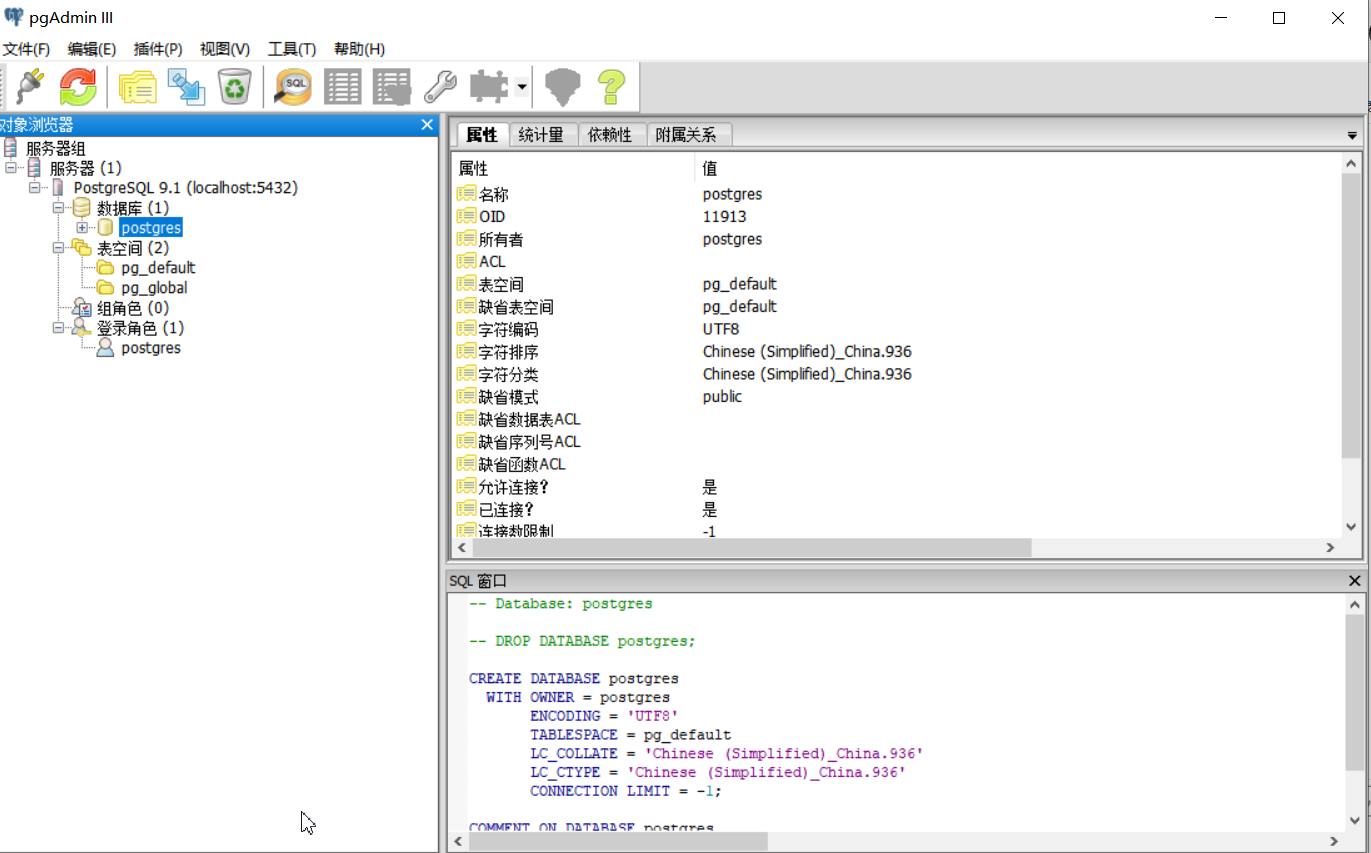Click the pgAdmin III title bar icon

click(14, 17)
